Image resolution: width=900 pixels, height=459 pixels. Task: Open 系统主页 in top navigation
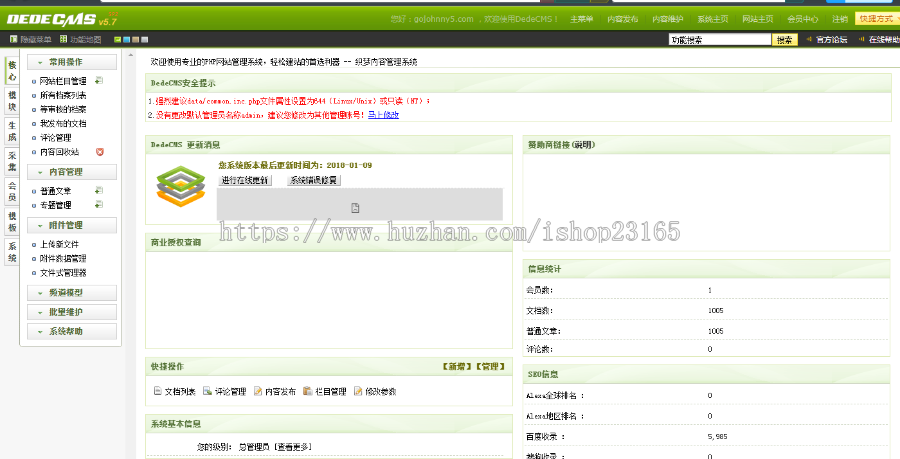(713, 19)
